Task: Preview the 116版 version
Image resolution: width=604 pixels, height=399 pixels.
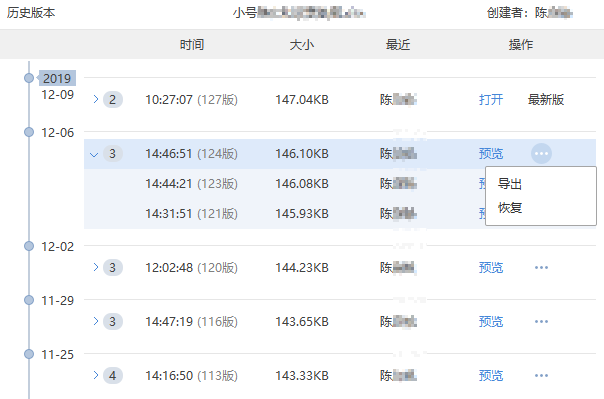Action: point(491,322)
